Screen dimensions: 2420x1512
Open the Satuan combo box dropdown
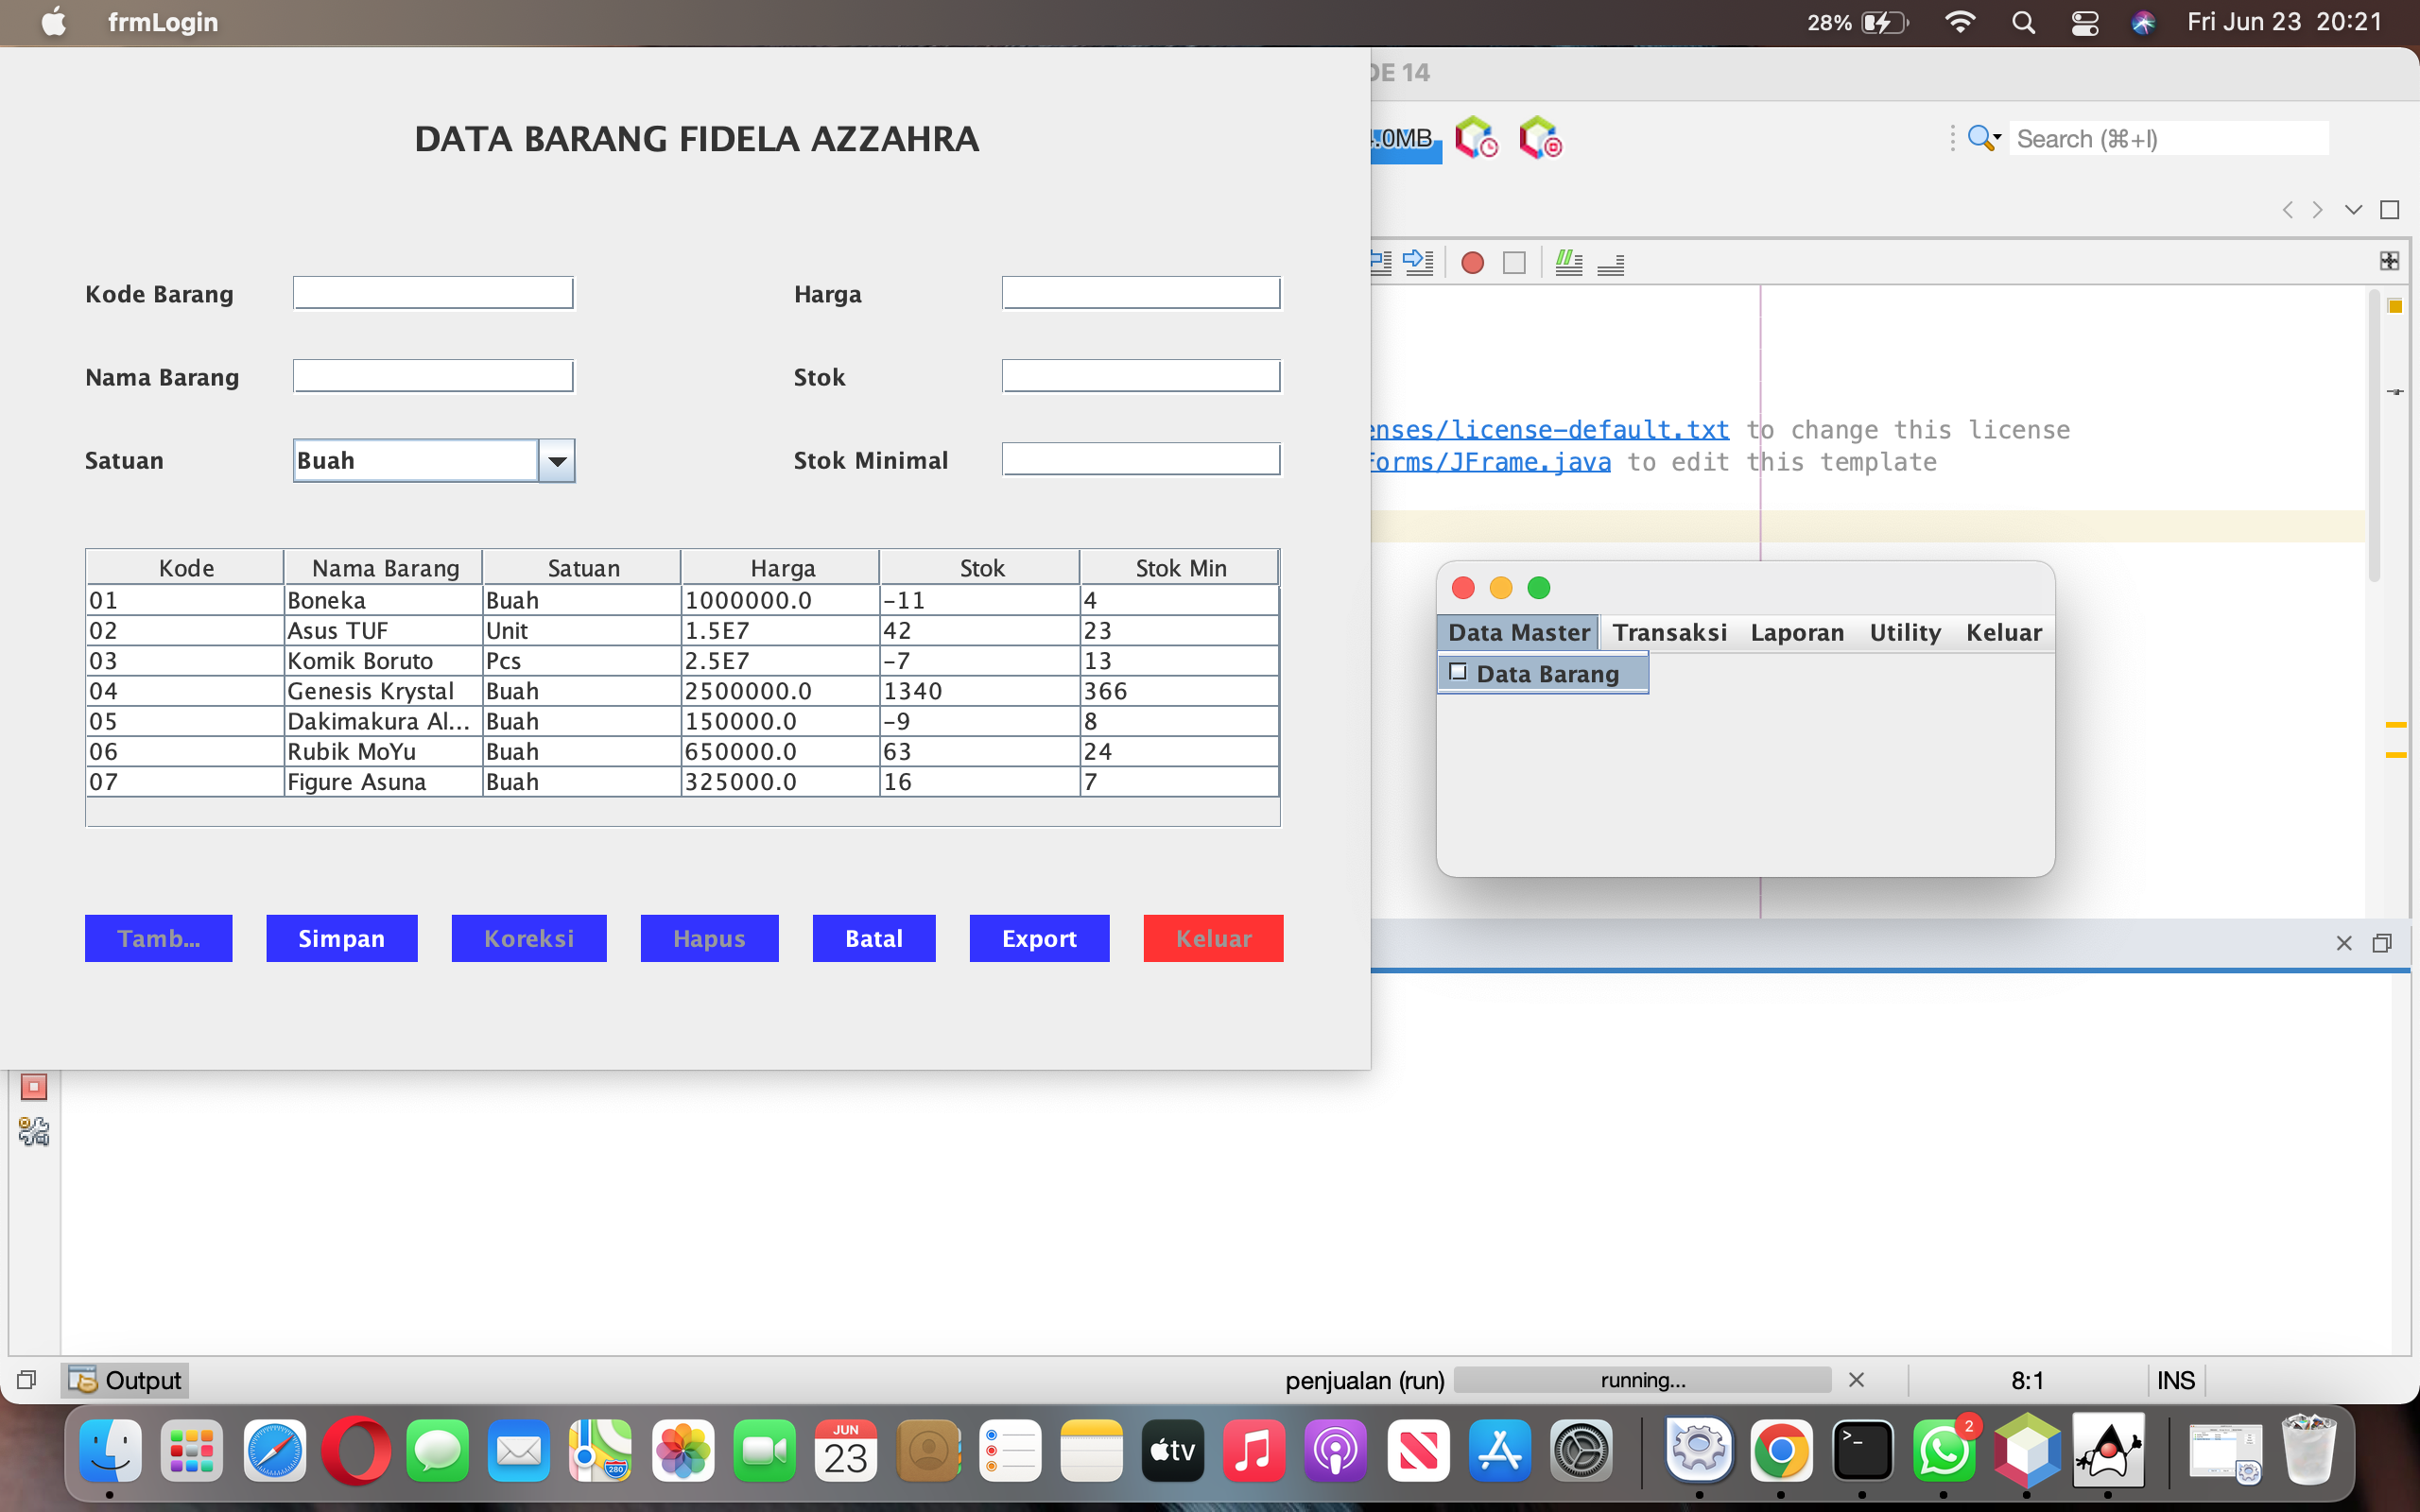click(557, 460)
